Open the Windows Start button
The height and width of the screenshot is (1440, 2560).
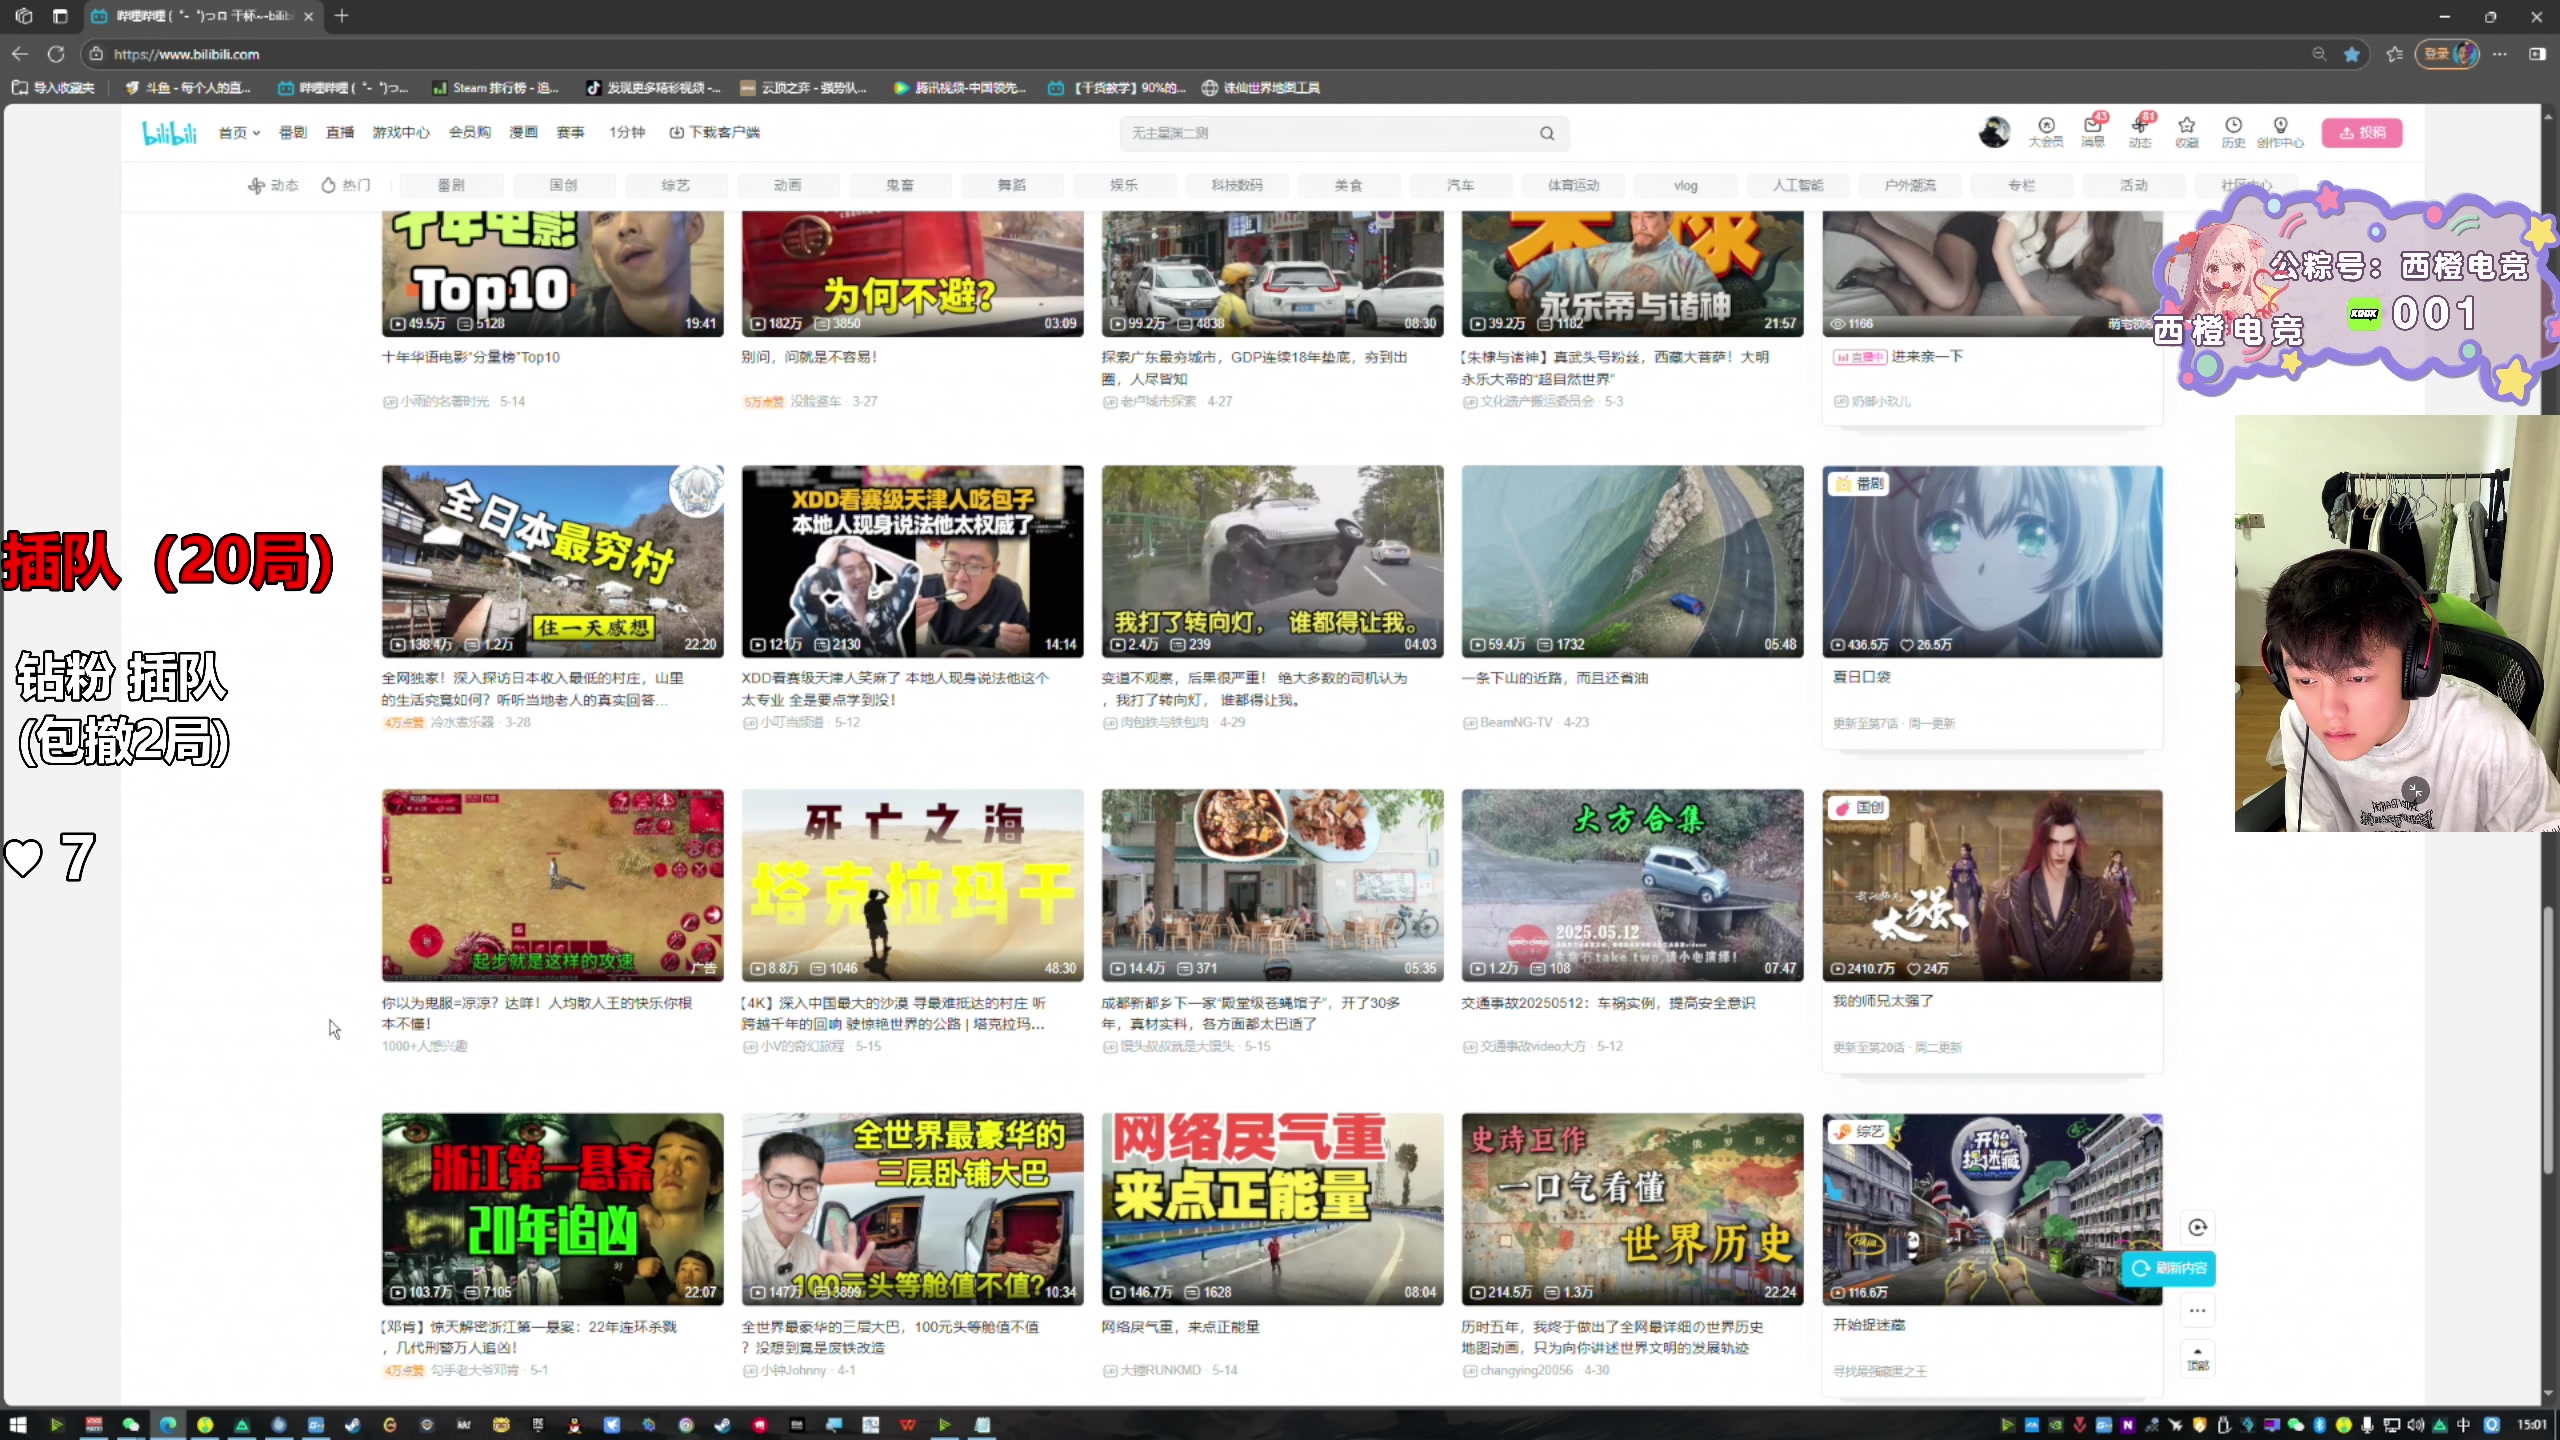pyautogui.click(x=17, y=1425)
